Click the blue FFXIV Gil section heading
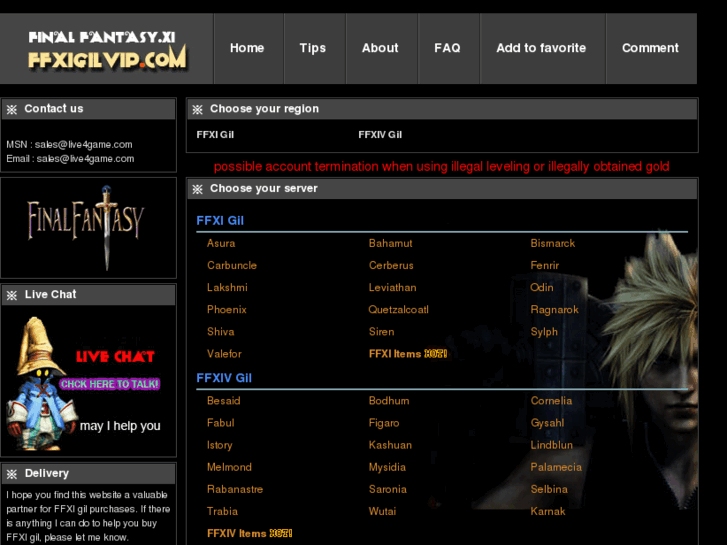Viewport: 727px width, 545px height. point(224,378)
